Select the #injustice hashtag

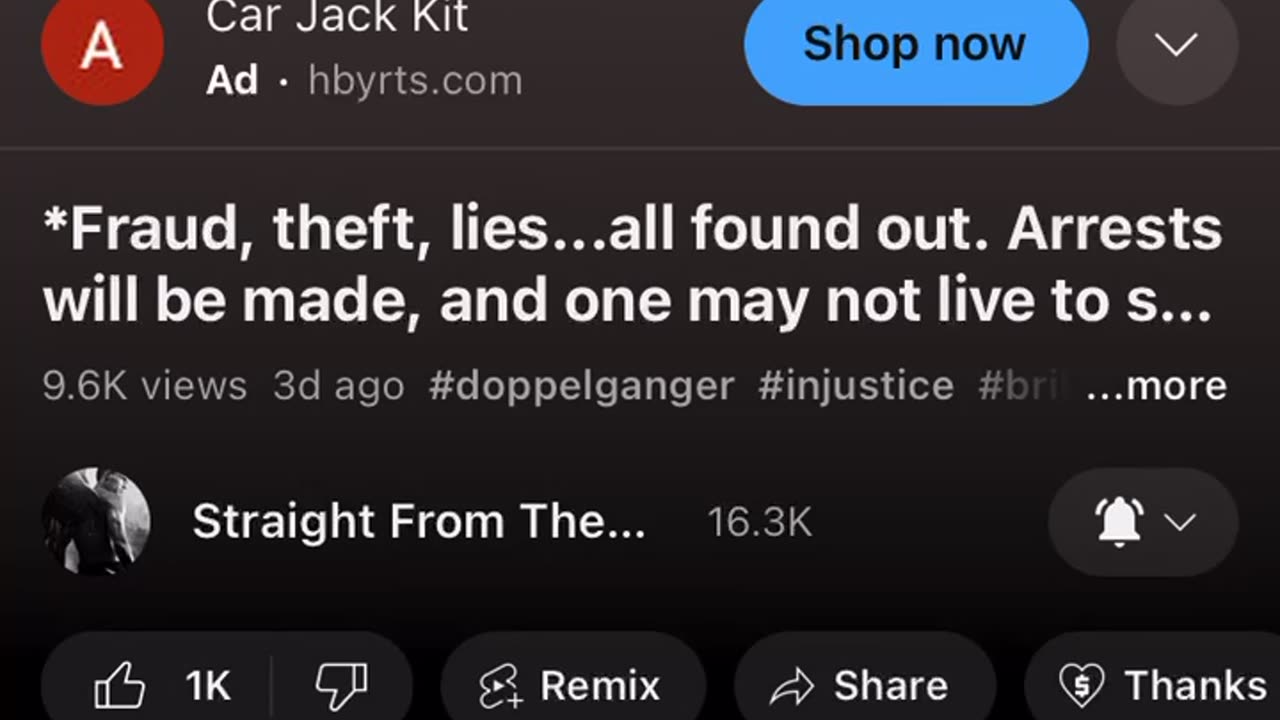(x=856, y=386)
